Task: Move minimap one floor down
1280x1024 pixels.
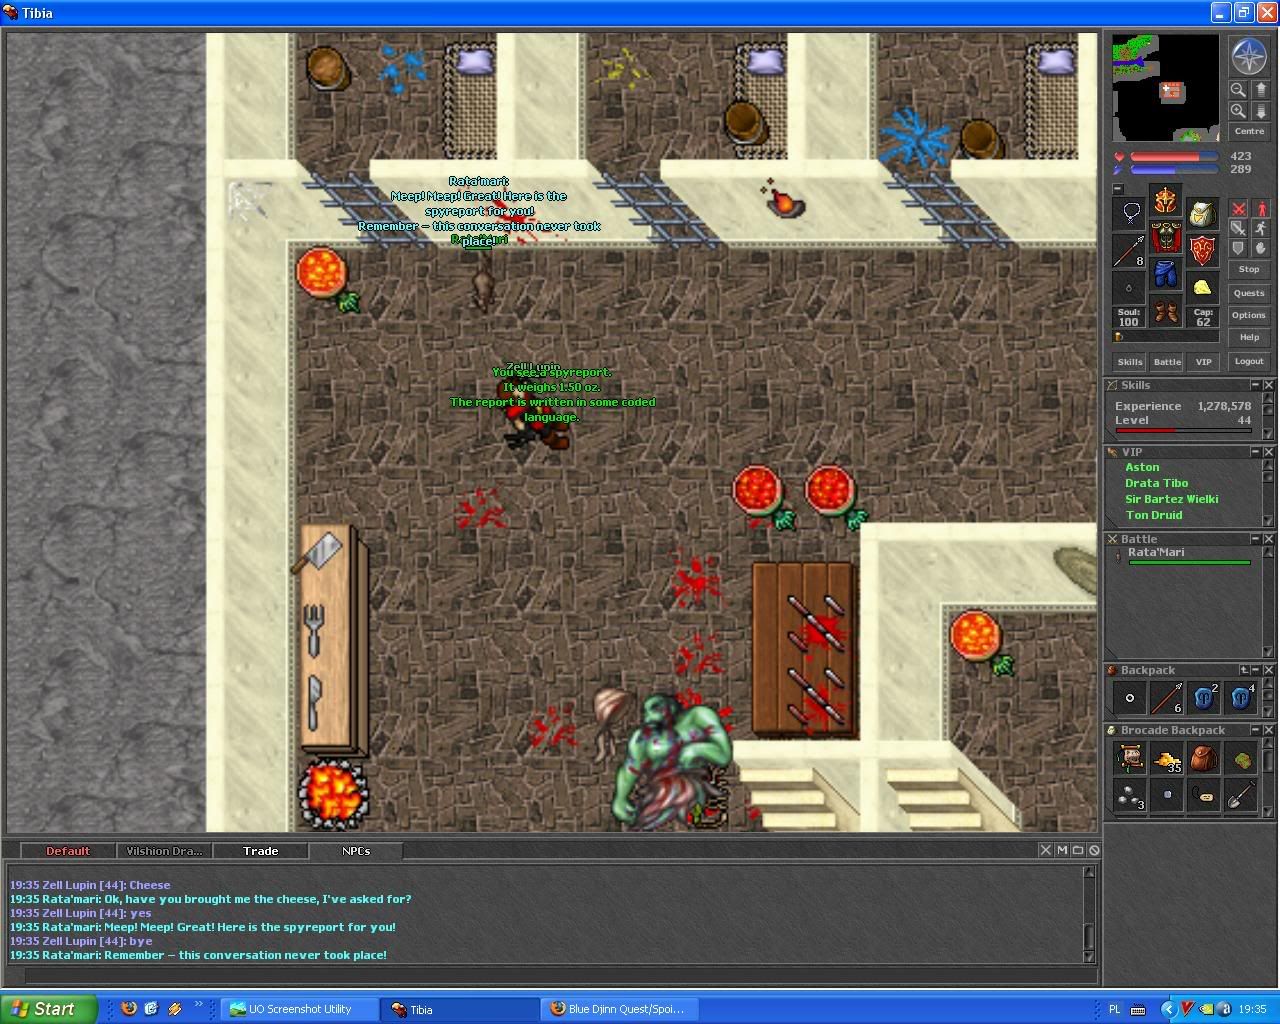Action: tap(1260, 111)
